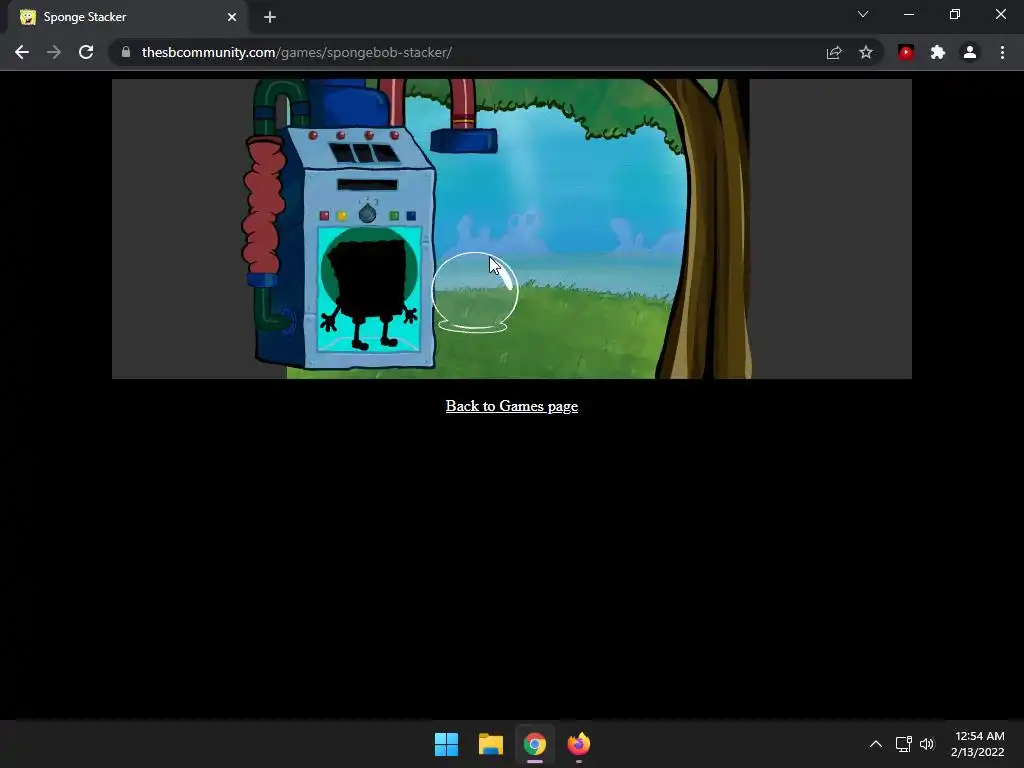Click the green button on the machine
This screenshot has width=1024, height=768.
click(x=394, y=216)
